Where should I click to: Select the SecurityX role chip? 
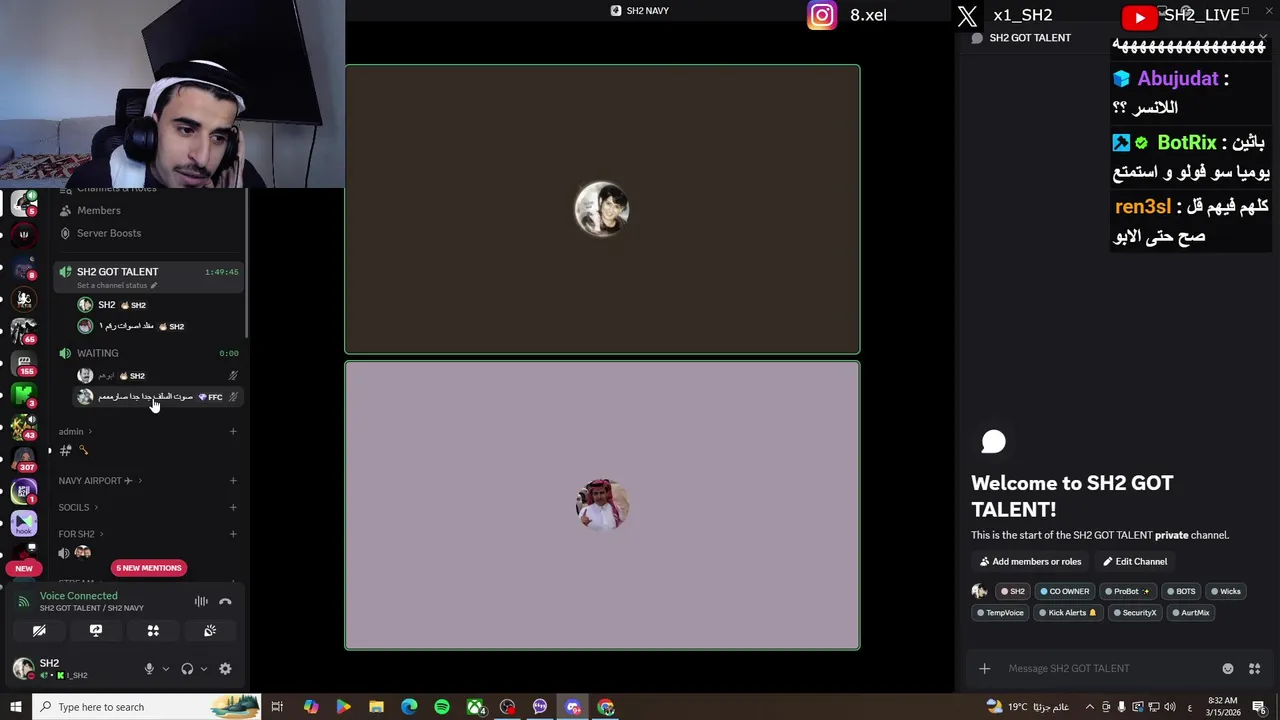click(x=1134, y=613)
